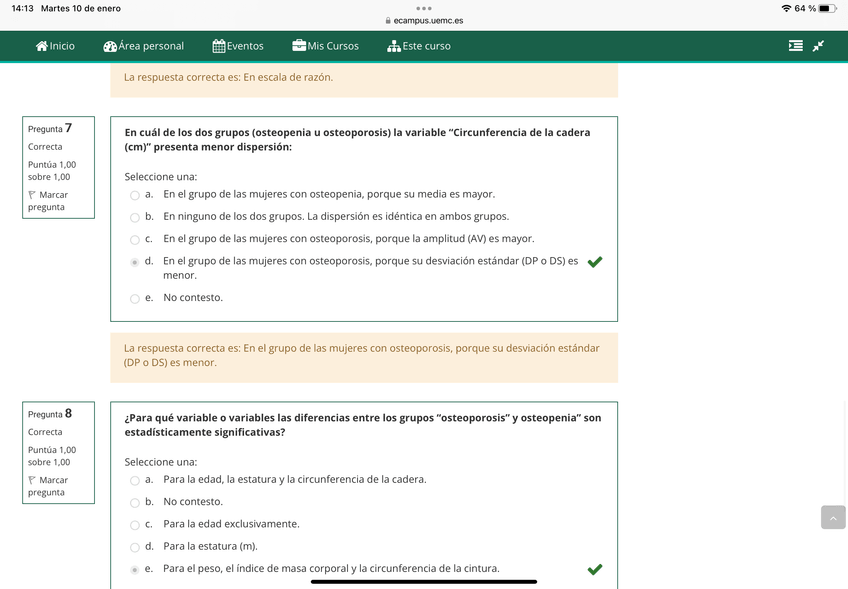This screenshot has width=848, height=589.
Task: Open the Este curso menu
Action: pos(426,46)
